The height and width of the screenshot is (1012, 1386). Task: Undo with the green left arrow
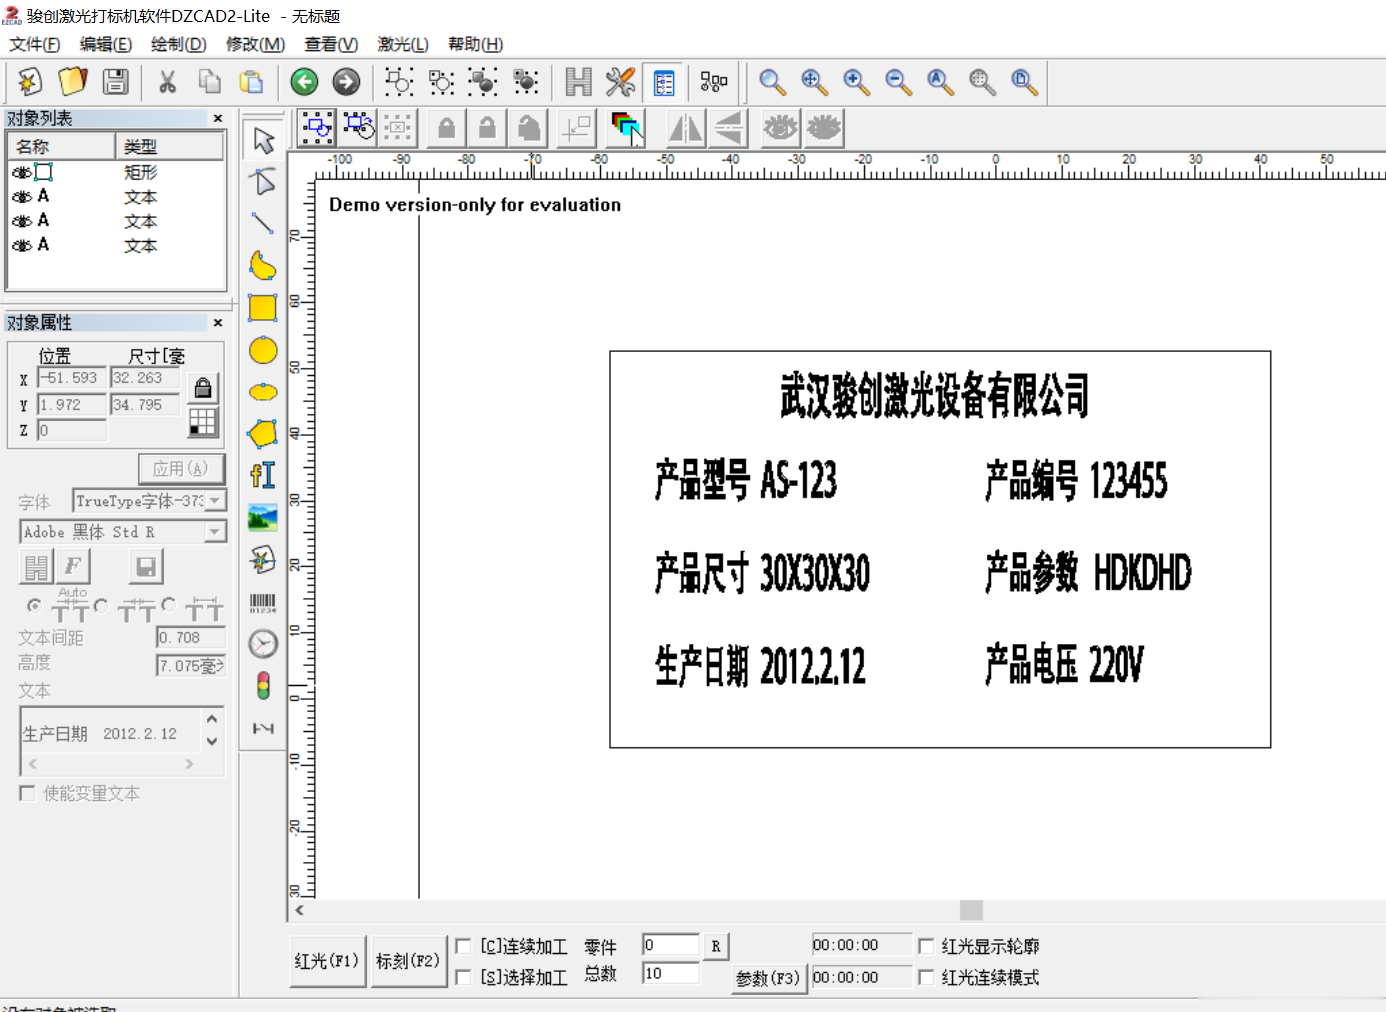(x=304, y=82)
